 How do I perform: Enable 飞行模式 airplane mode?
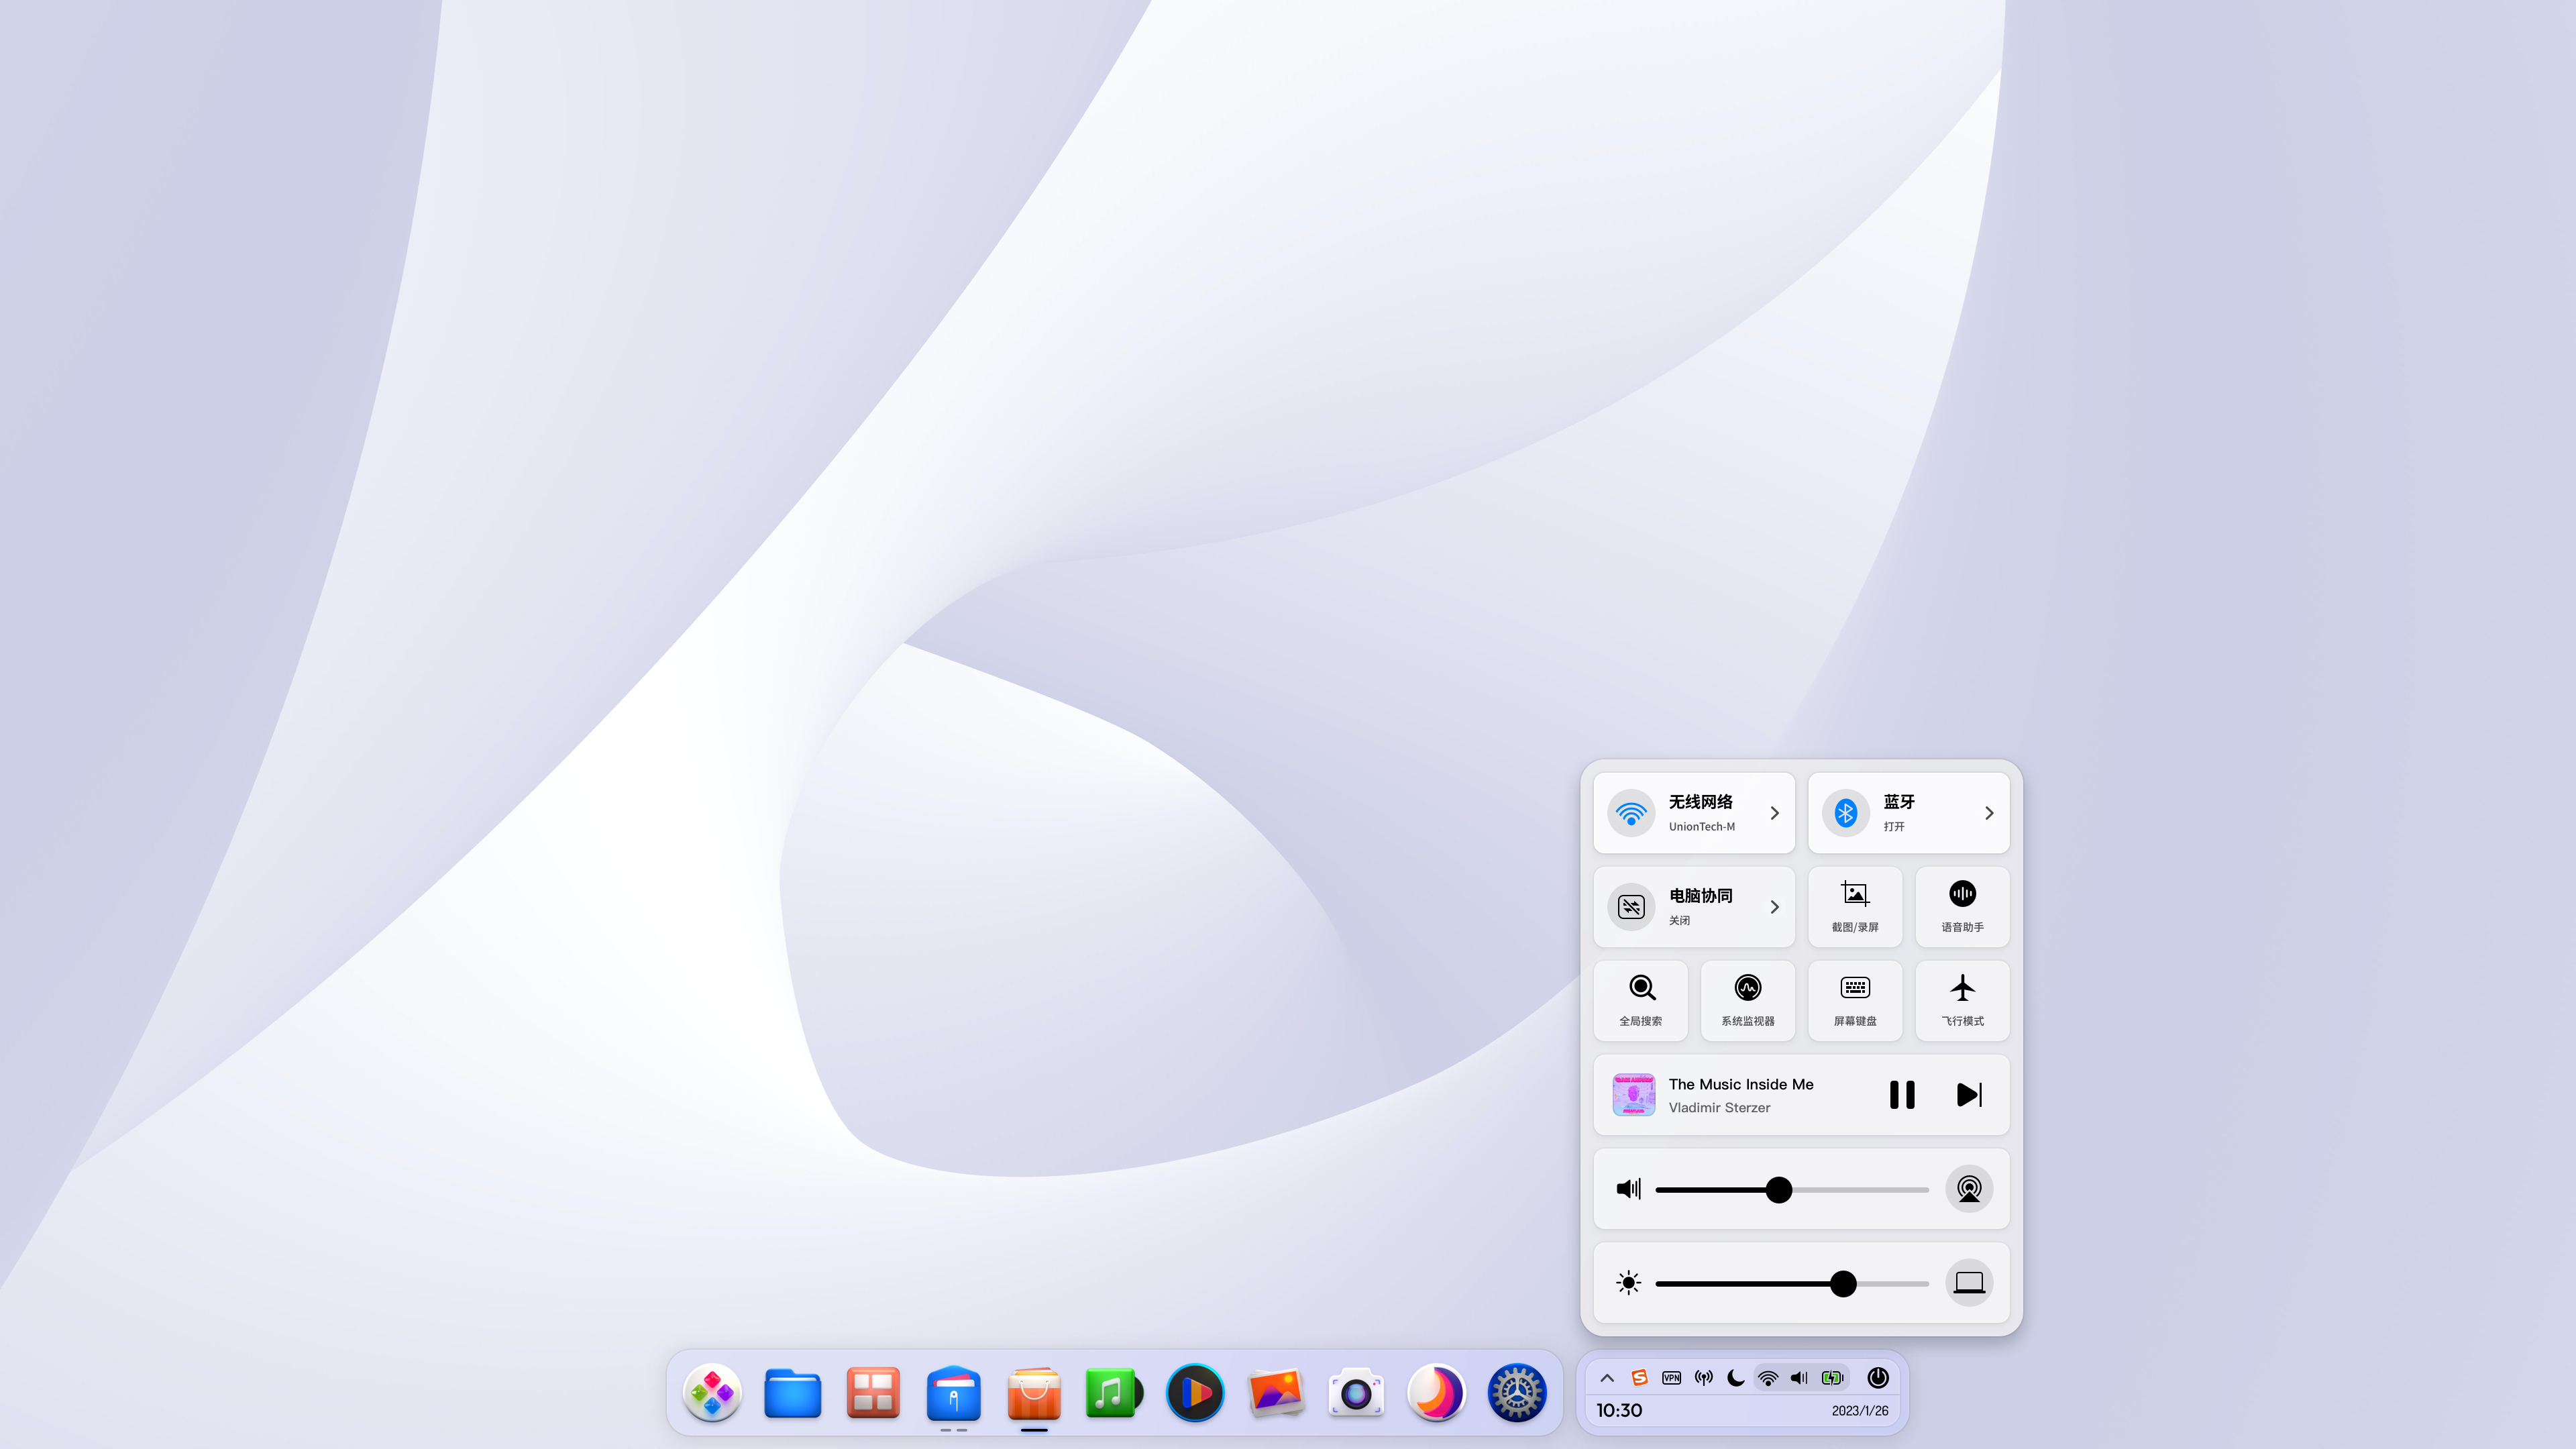[1962, 1001]
